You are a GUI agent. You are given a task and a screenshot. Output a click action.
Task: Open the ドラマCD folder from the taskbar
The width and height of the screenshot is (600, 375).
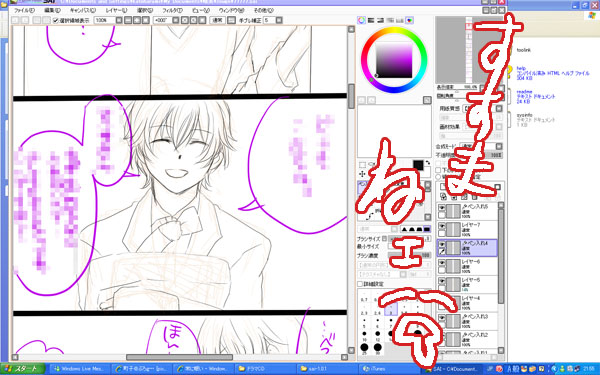[265, 369]
